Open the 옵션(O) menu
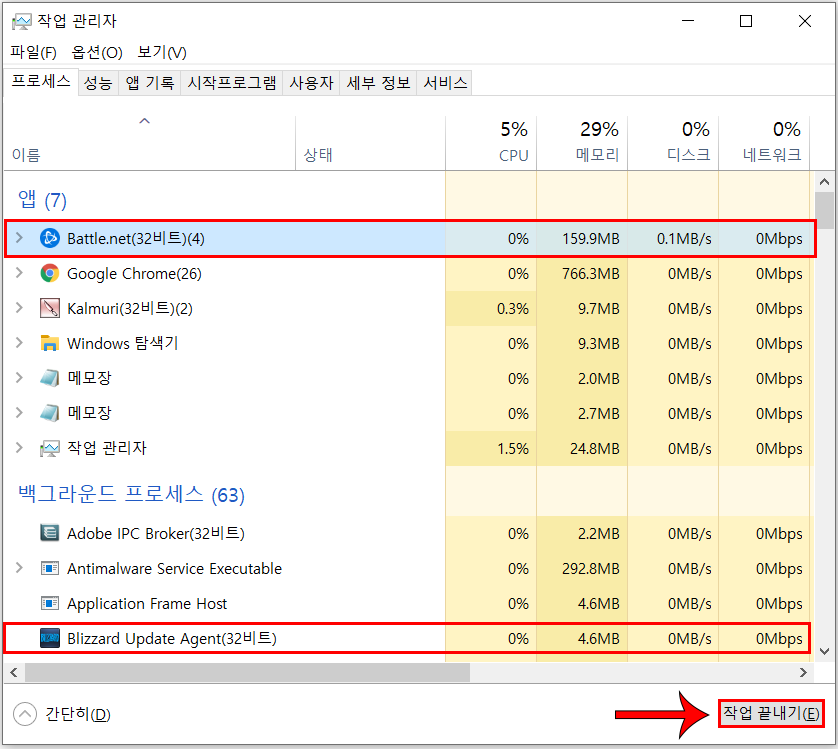The image size is (838, 749). 97,52
